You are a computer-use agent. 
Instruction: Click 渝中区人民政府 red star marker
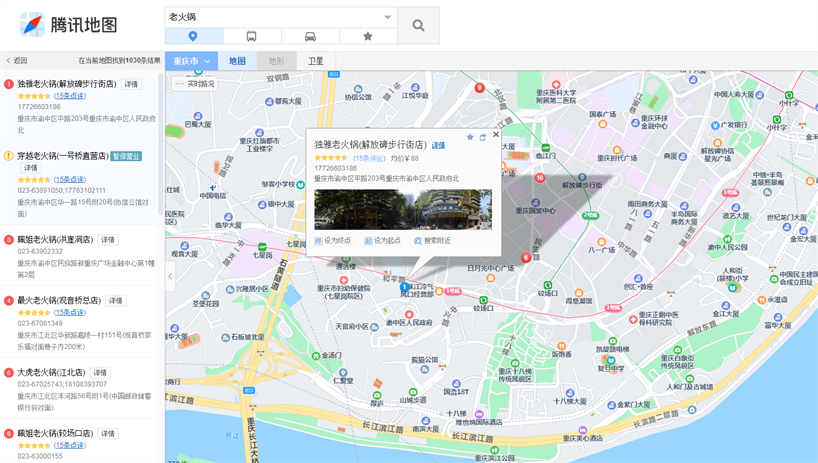click(x=409, y=314)
